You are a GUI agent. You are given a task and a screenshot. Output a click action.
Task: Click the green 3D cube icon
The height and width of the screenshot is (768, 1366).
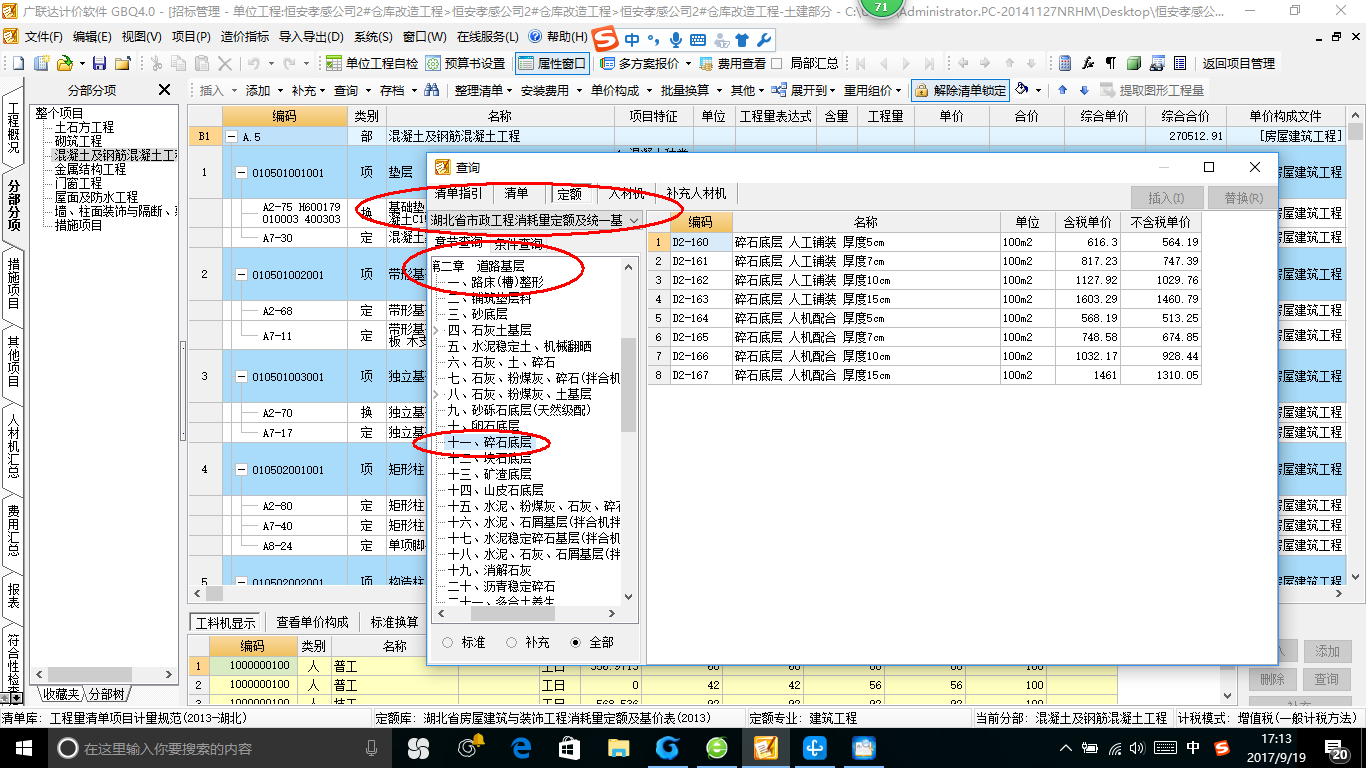(x=1133, y=63)
